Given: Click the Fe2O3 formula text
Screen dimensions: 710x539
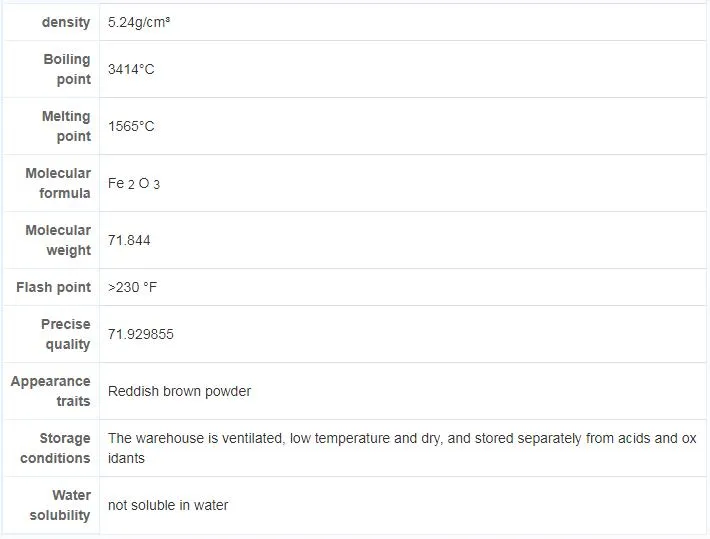Looking at the screenshot, I should [134, 184].
